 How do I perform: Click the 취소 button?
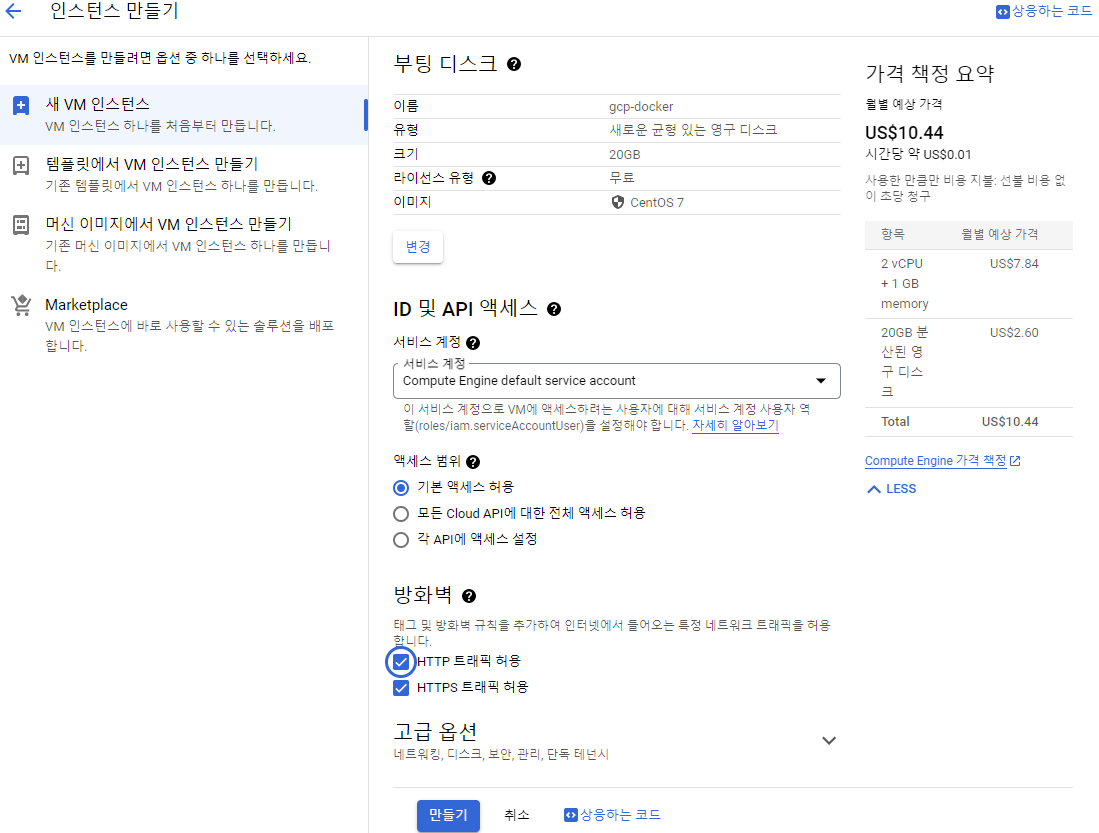pyautogui.click(x=517, y=815)
